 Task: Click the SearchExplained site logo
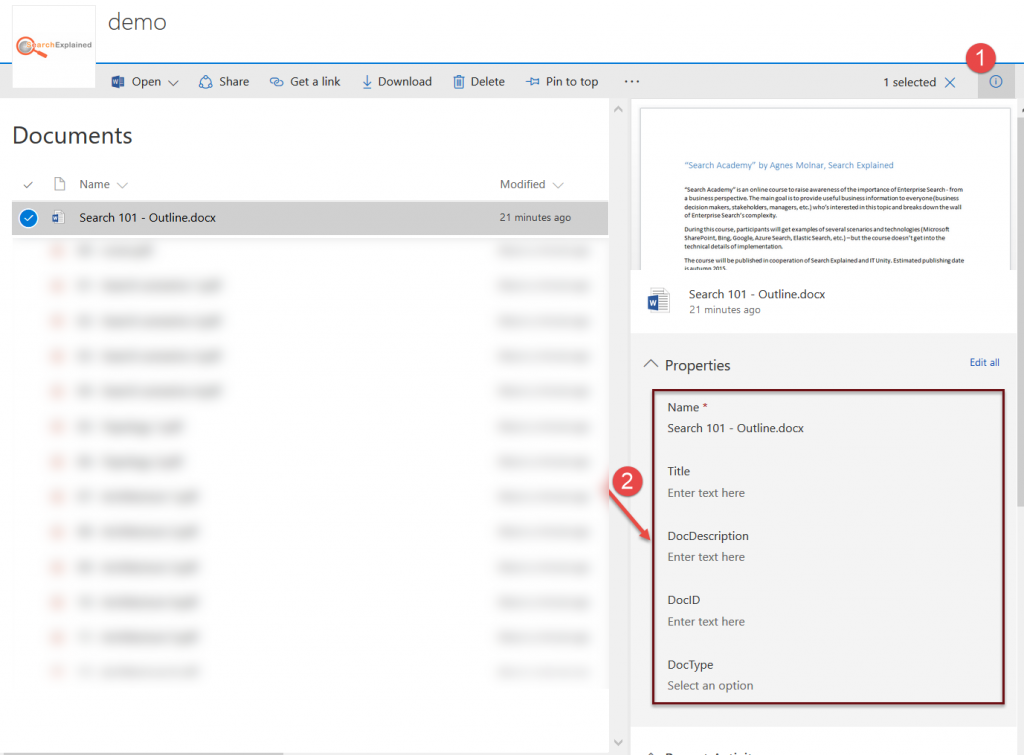point(54,46)
